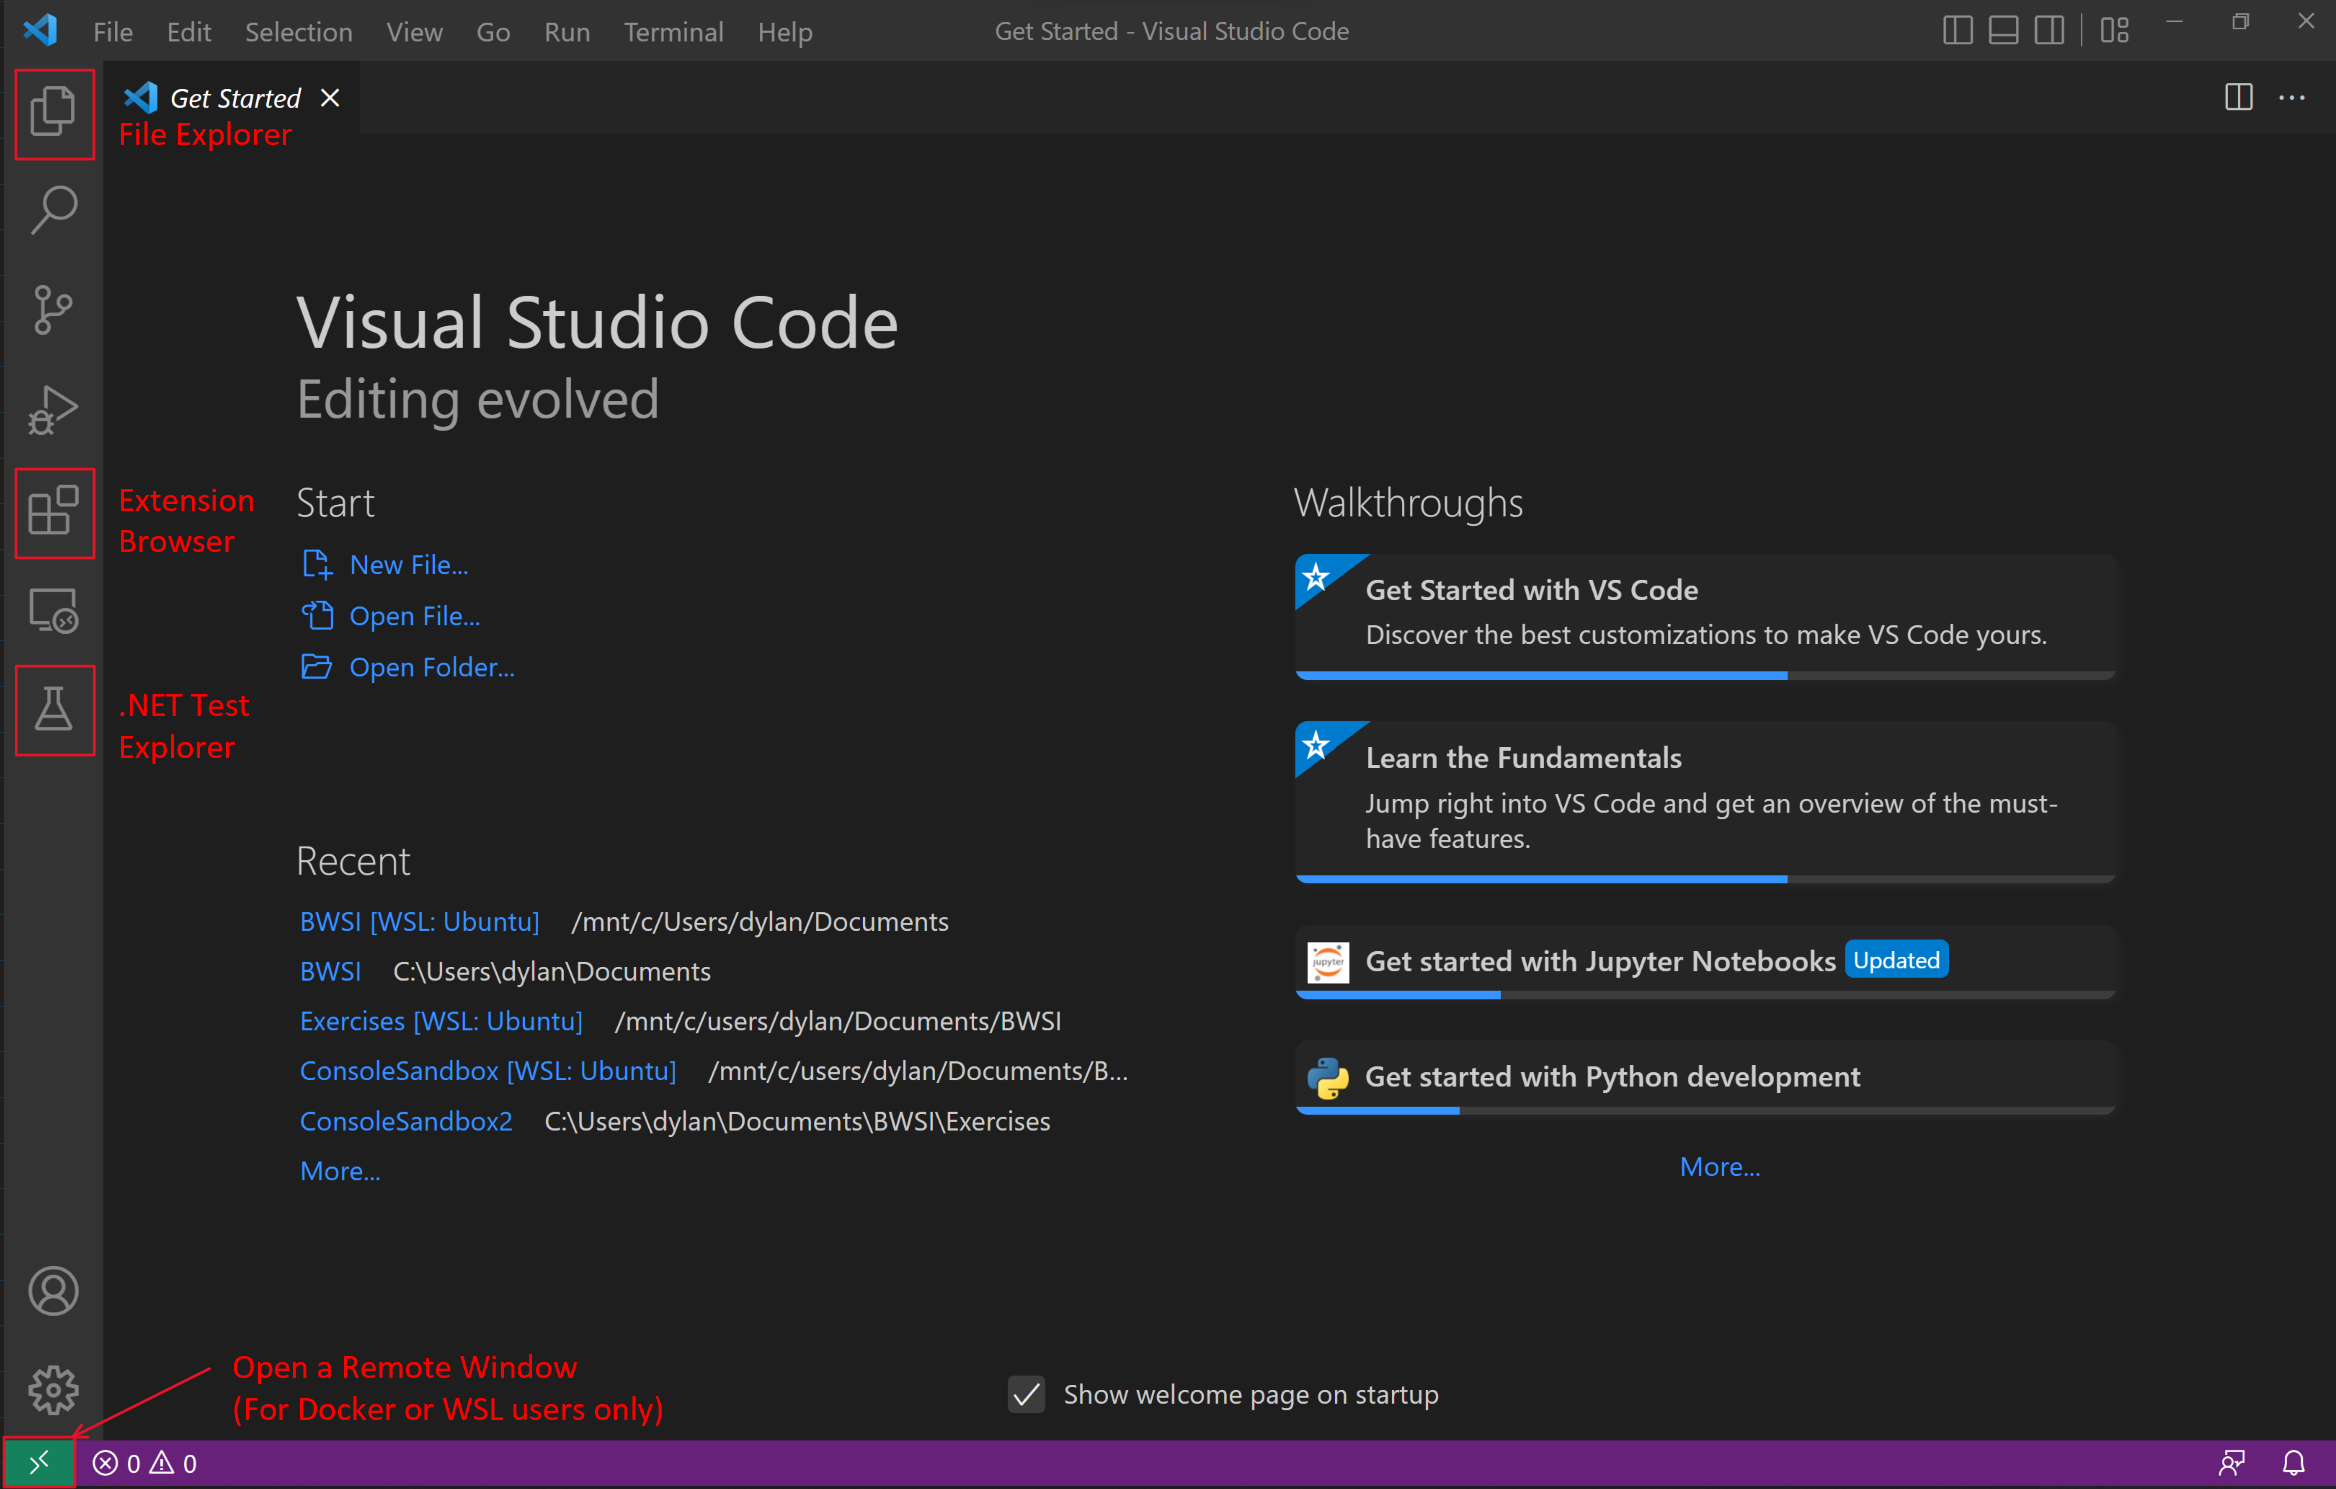Click More... under Walkthroughs

1720,1167
